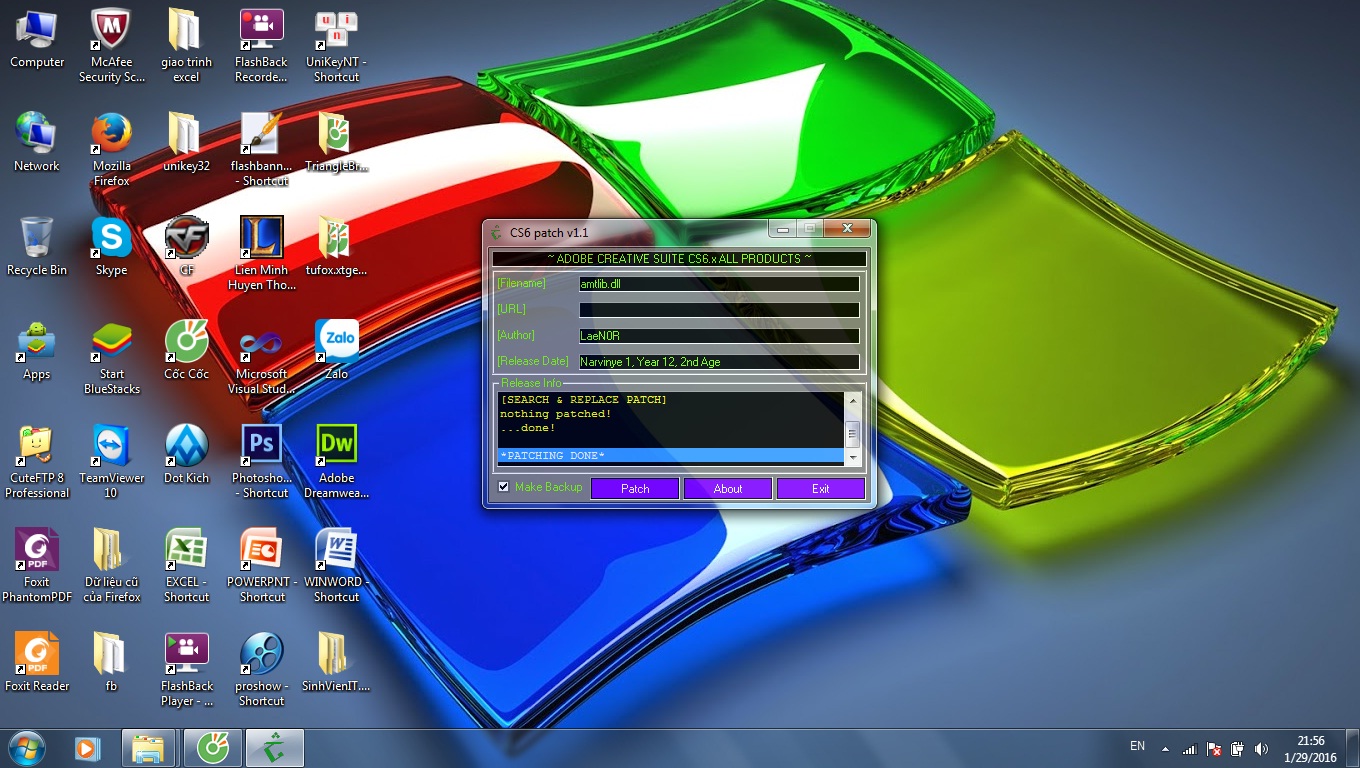Click the Exit button in CS6 patch

click(821, 489)
